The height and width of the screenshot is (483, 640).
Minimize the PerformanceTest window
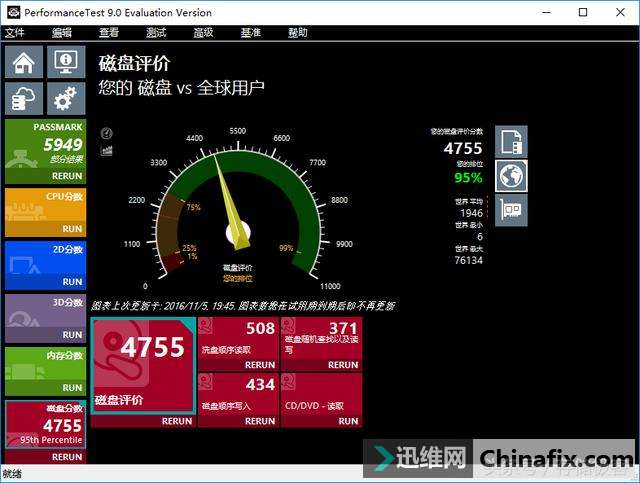(546, 12)
